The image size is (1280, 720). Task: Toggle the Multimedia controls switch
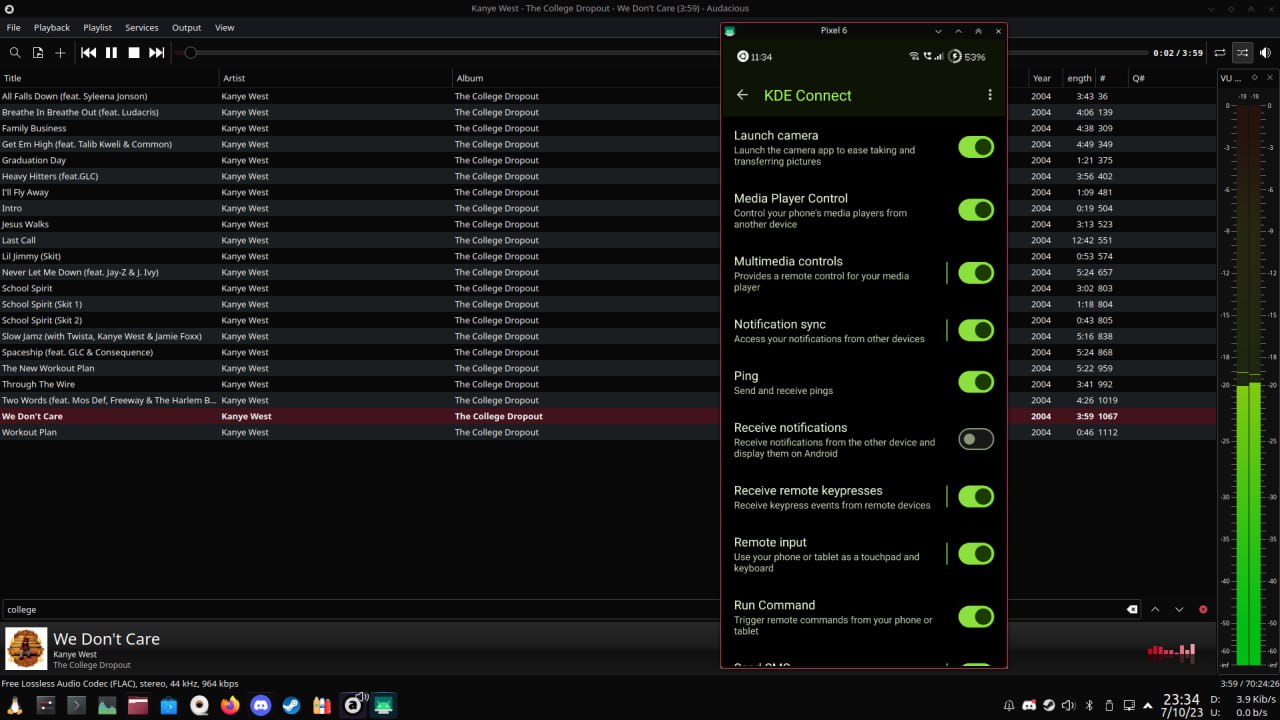coord(976,273)
